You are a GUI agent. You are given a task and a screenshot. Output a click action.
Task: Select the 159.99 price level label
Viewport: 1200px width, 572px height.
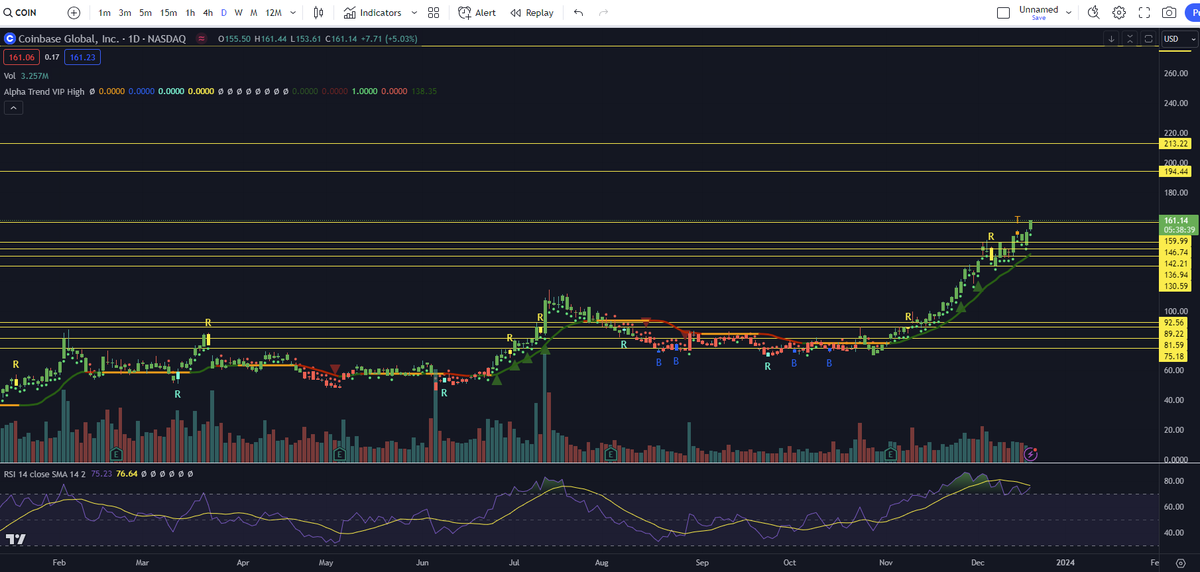tap(1176, 241)
